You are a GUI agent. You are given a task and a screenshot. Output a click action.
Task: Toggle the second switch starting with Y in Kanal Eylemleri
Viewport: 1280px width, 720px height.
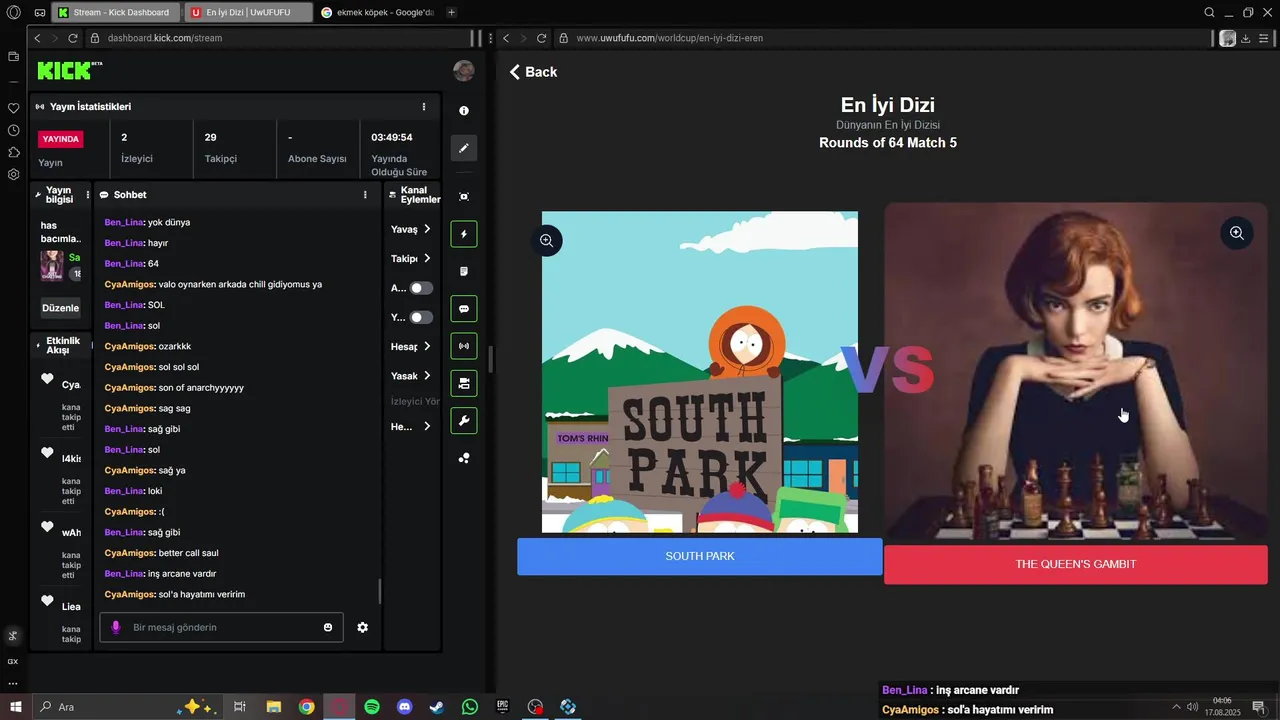tap(422, 317)
